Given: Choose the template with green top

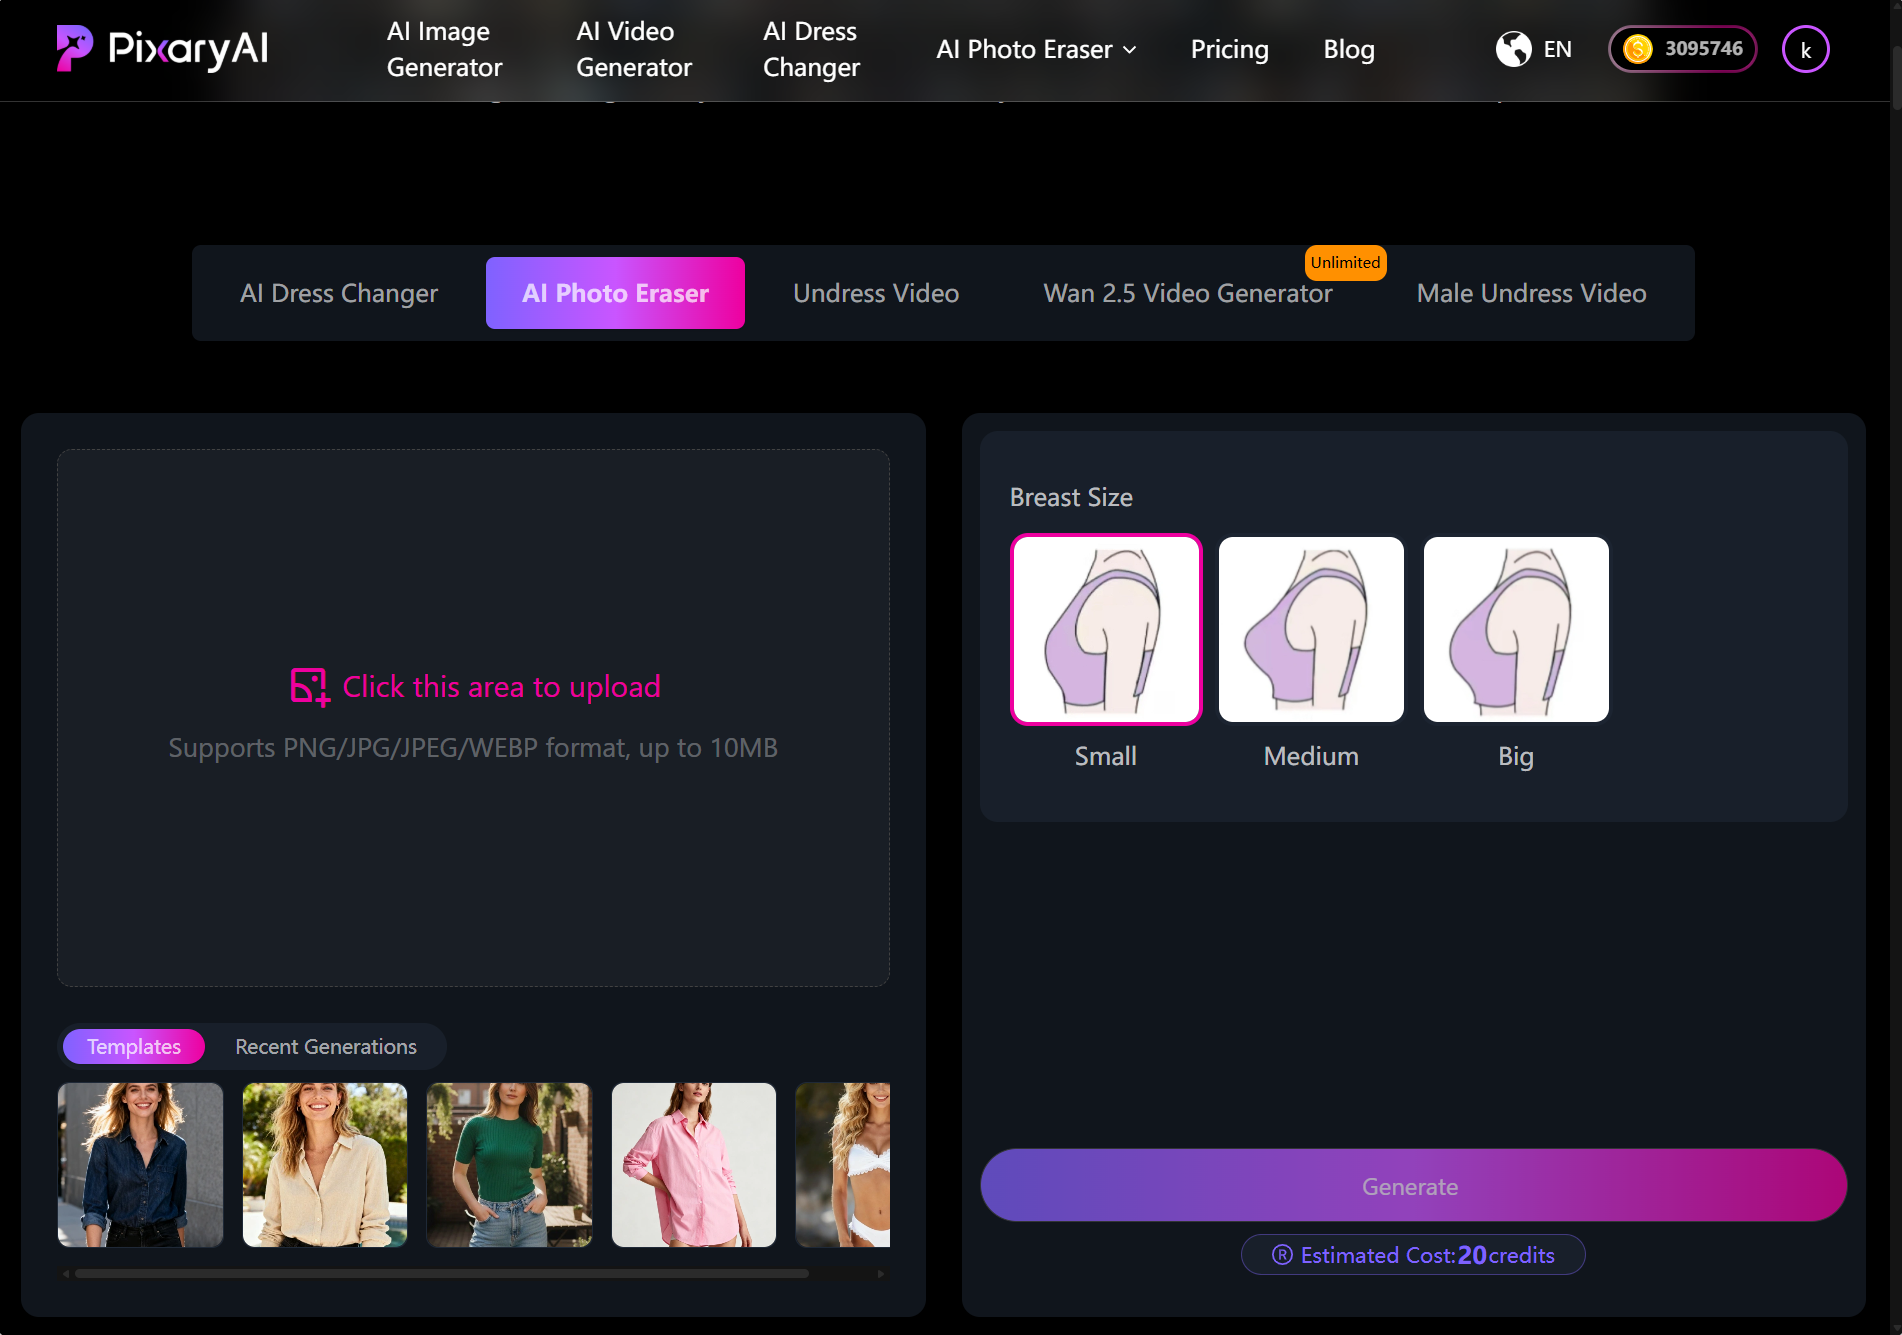Looking at the screenshot, I should (509, 1165).
